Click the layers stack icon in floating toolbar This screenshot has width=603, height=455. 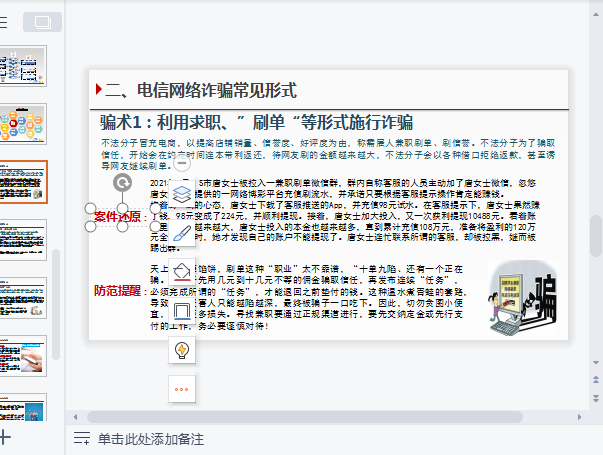[x=181, y=192]
